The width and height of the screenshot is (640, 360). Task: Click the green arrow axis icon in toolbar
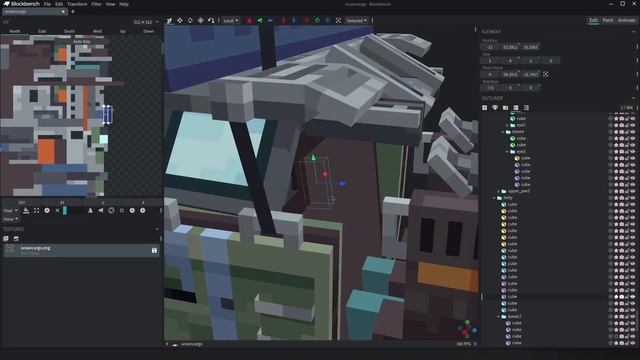(260, 20)
